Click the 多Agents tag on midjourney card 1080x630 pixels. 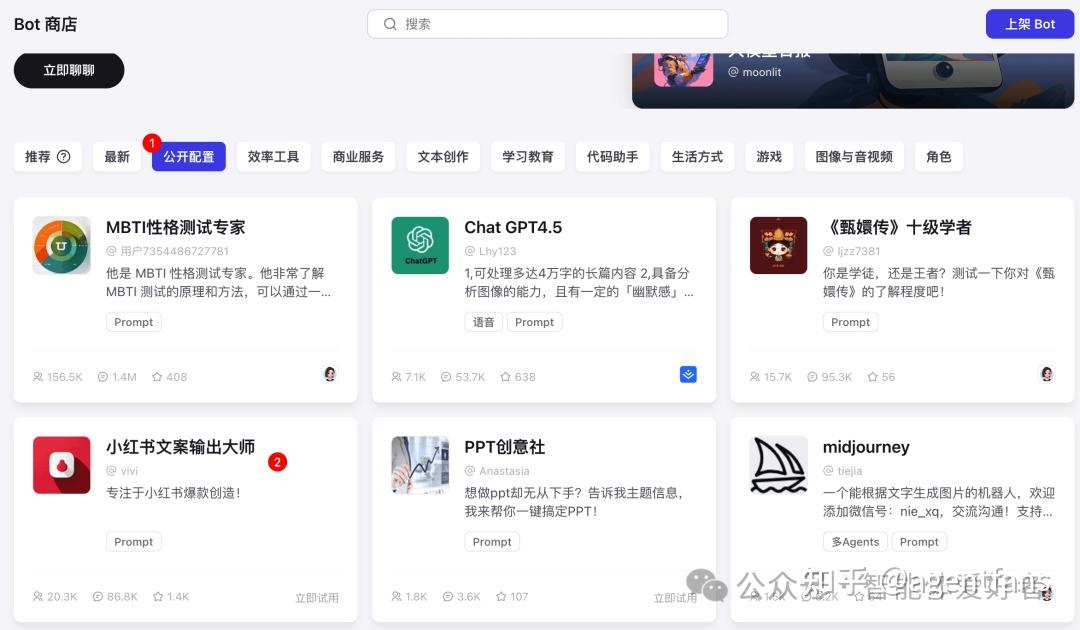(x=855, y=541)
